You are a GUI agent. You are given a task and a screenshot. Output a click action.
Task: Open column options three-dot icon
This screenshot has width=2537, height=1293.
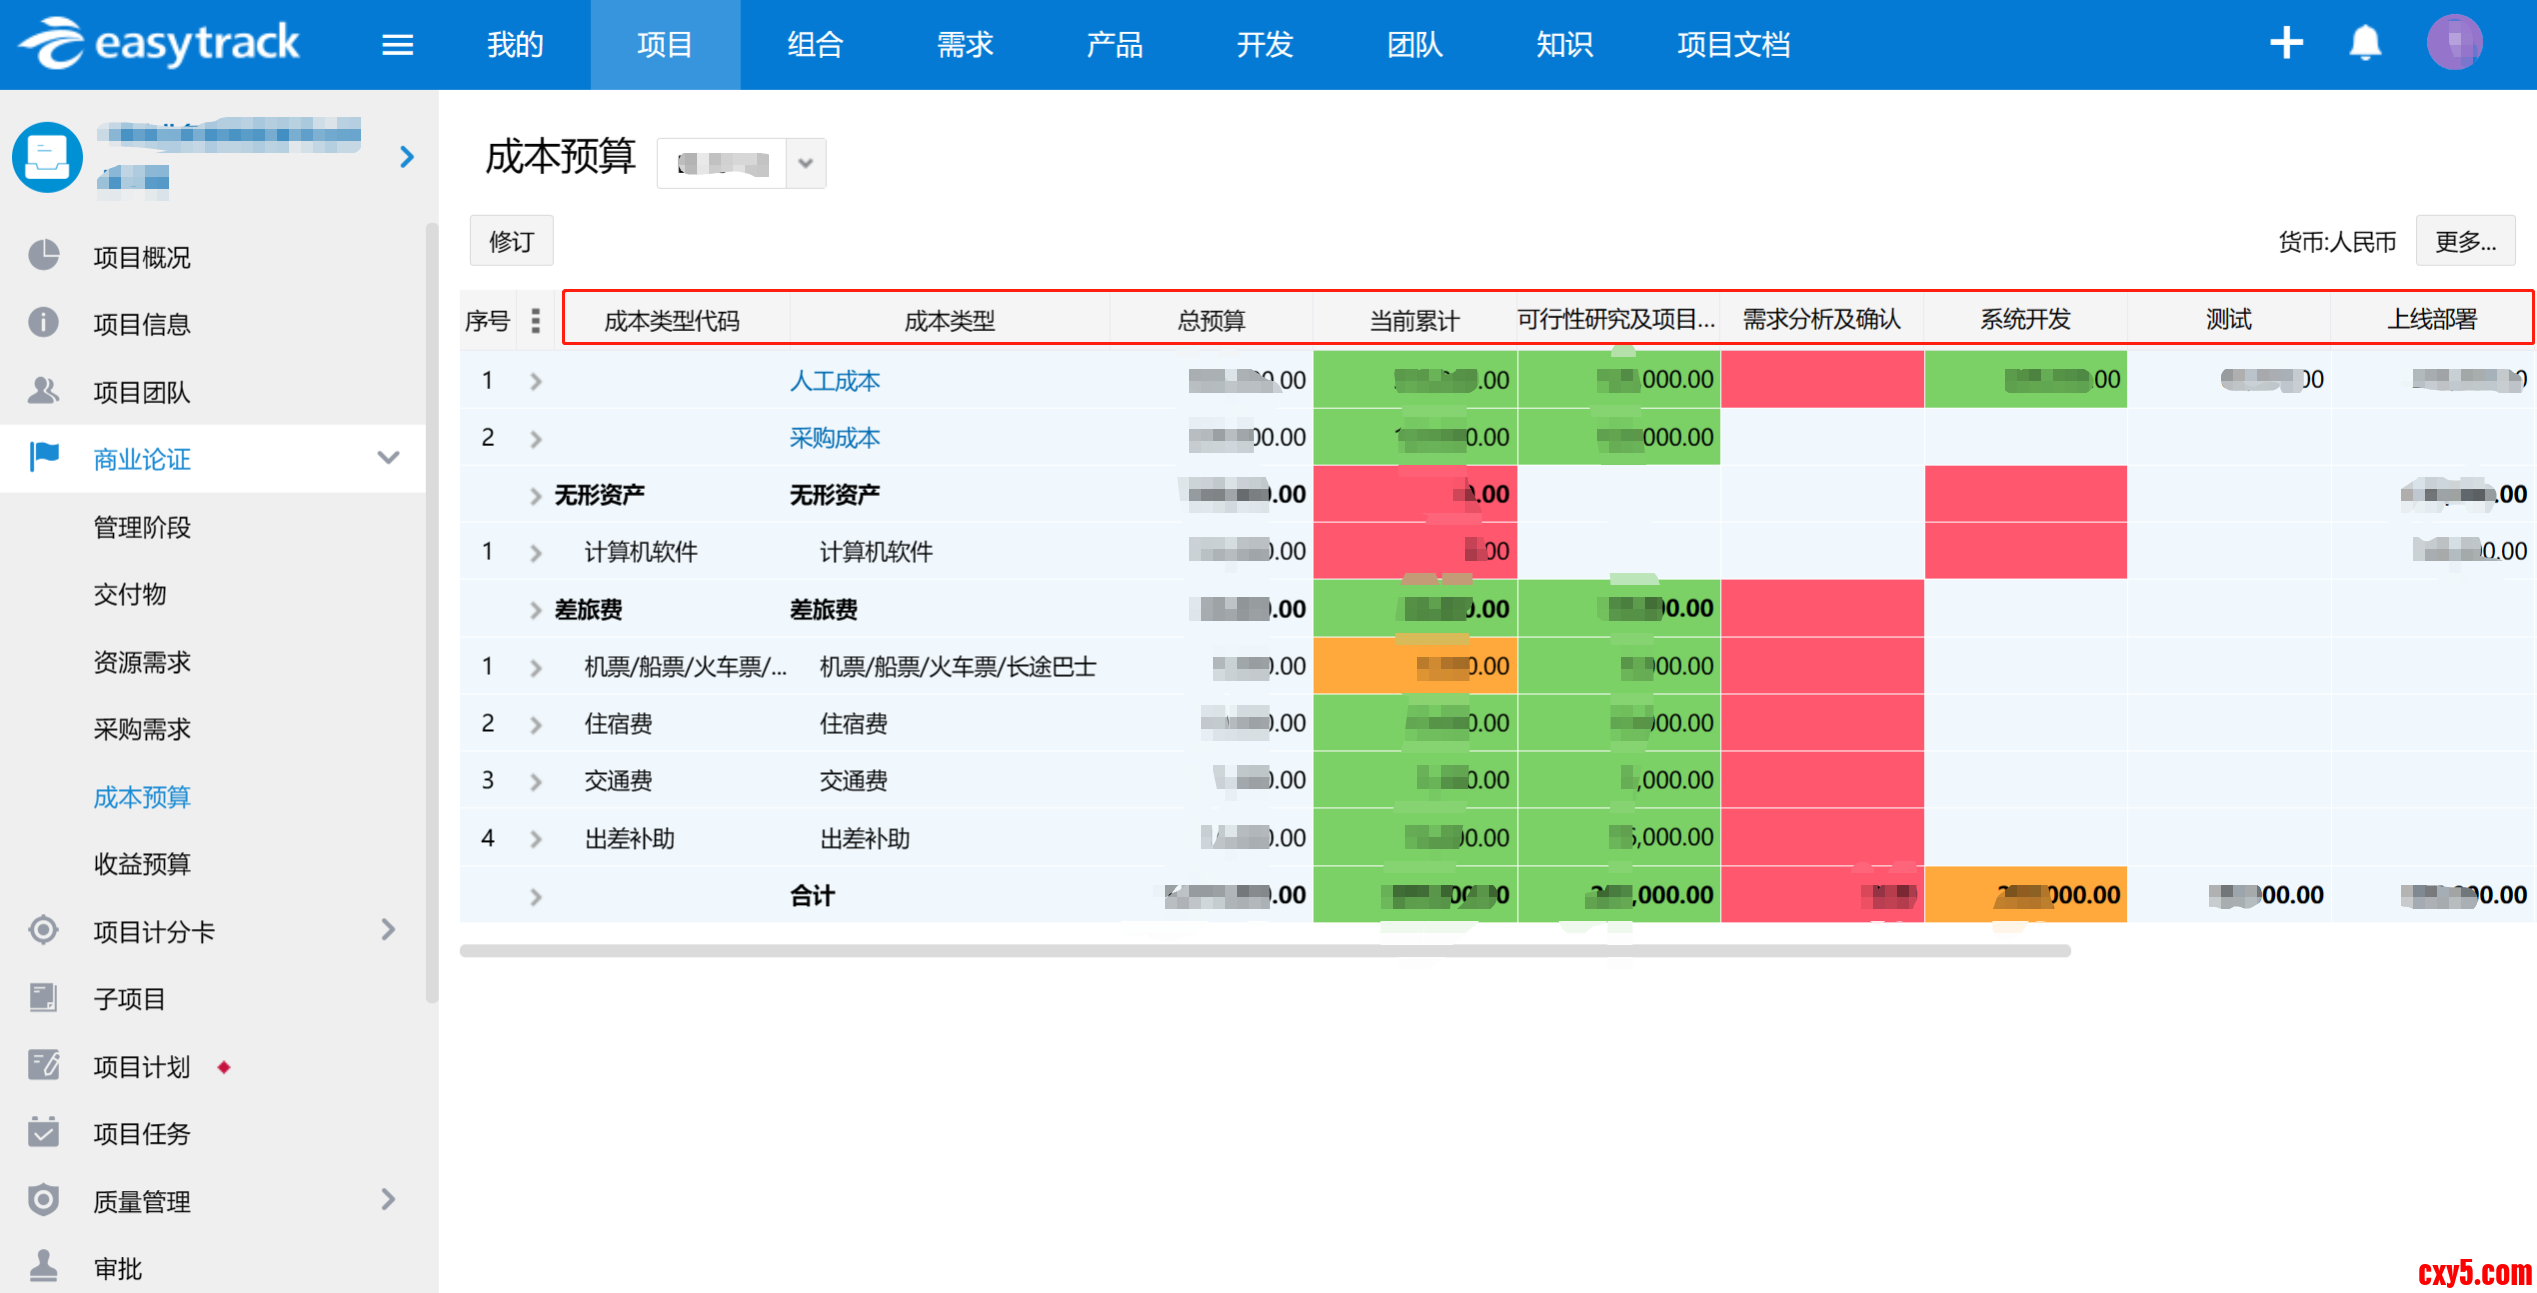click(536, 320)
